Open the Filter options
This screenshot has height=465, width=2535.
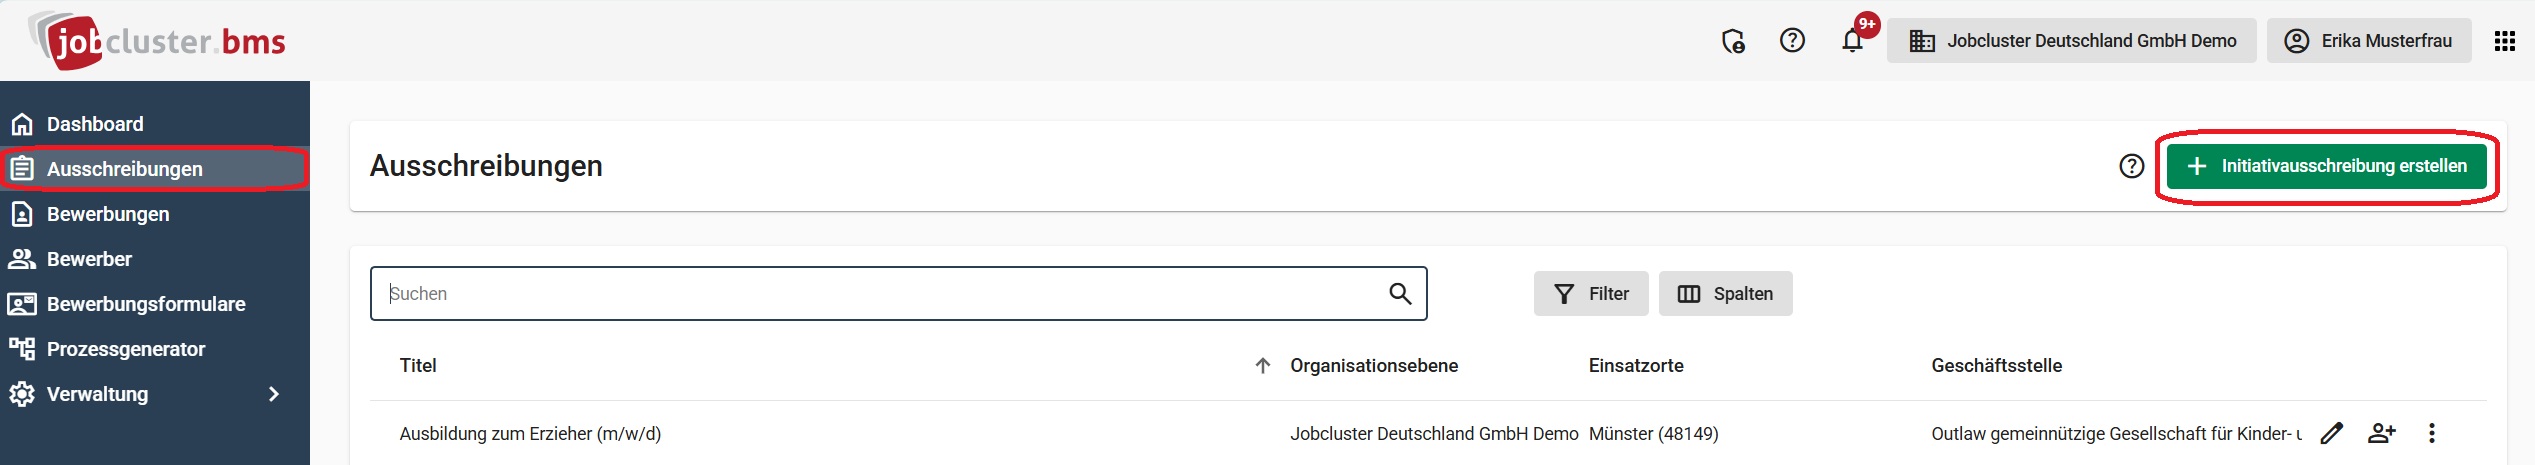[1591, 294]
